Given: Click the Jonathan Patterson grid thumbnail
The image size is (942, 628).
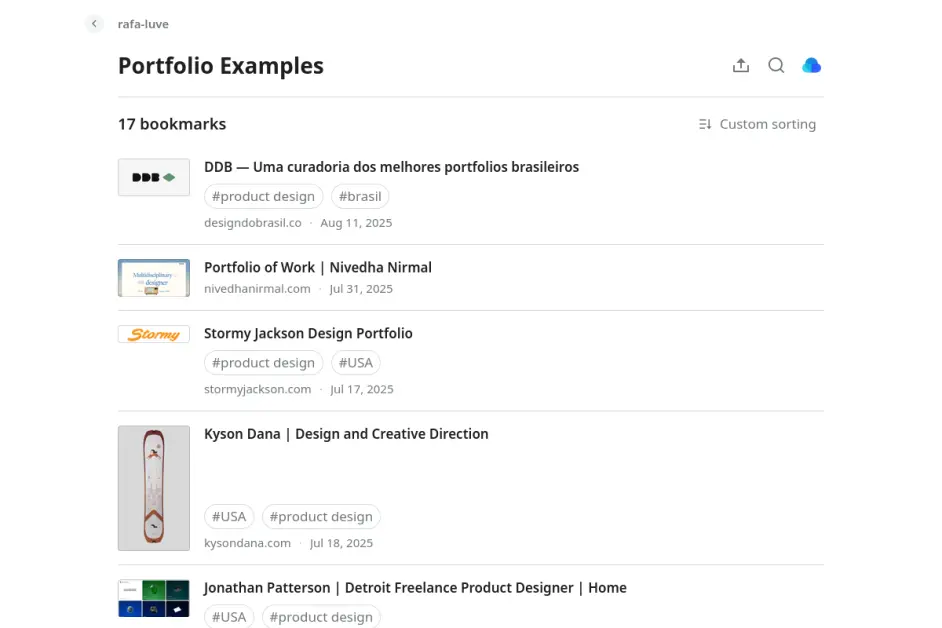Looking at the screenshot, I should coord(153,598).
